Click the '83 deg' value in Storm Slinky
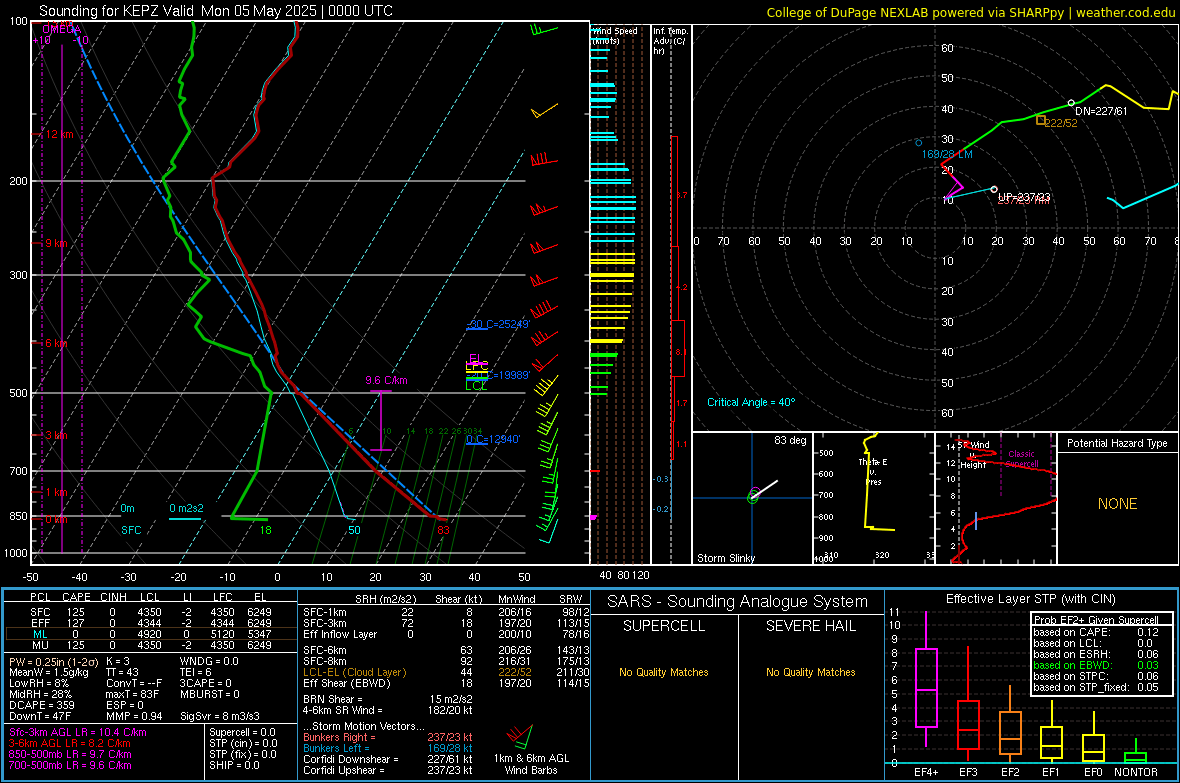 (x=790, y=440)
